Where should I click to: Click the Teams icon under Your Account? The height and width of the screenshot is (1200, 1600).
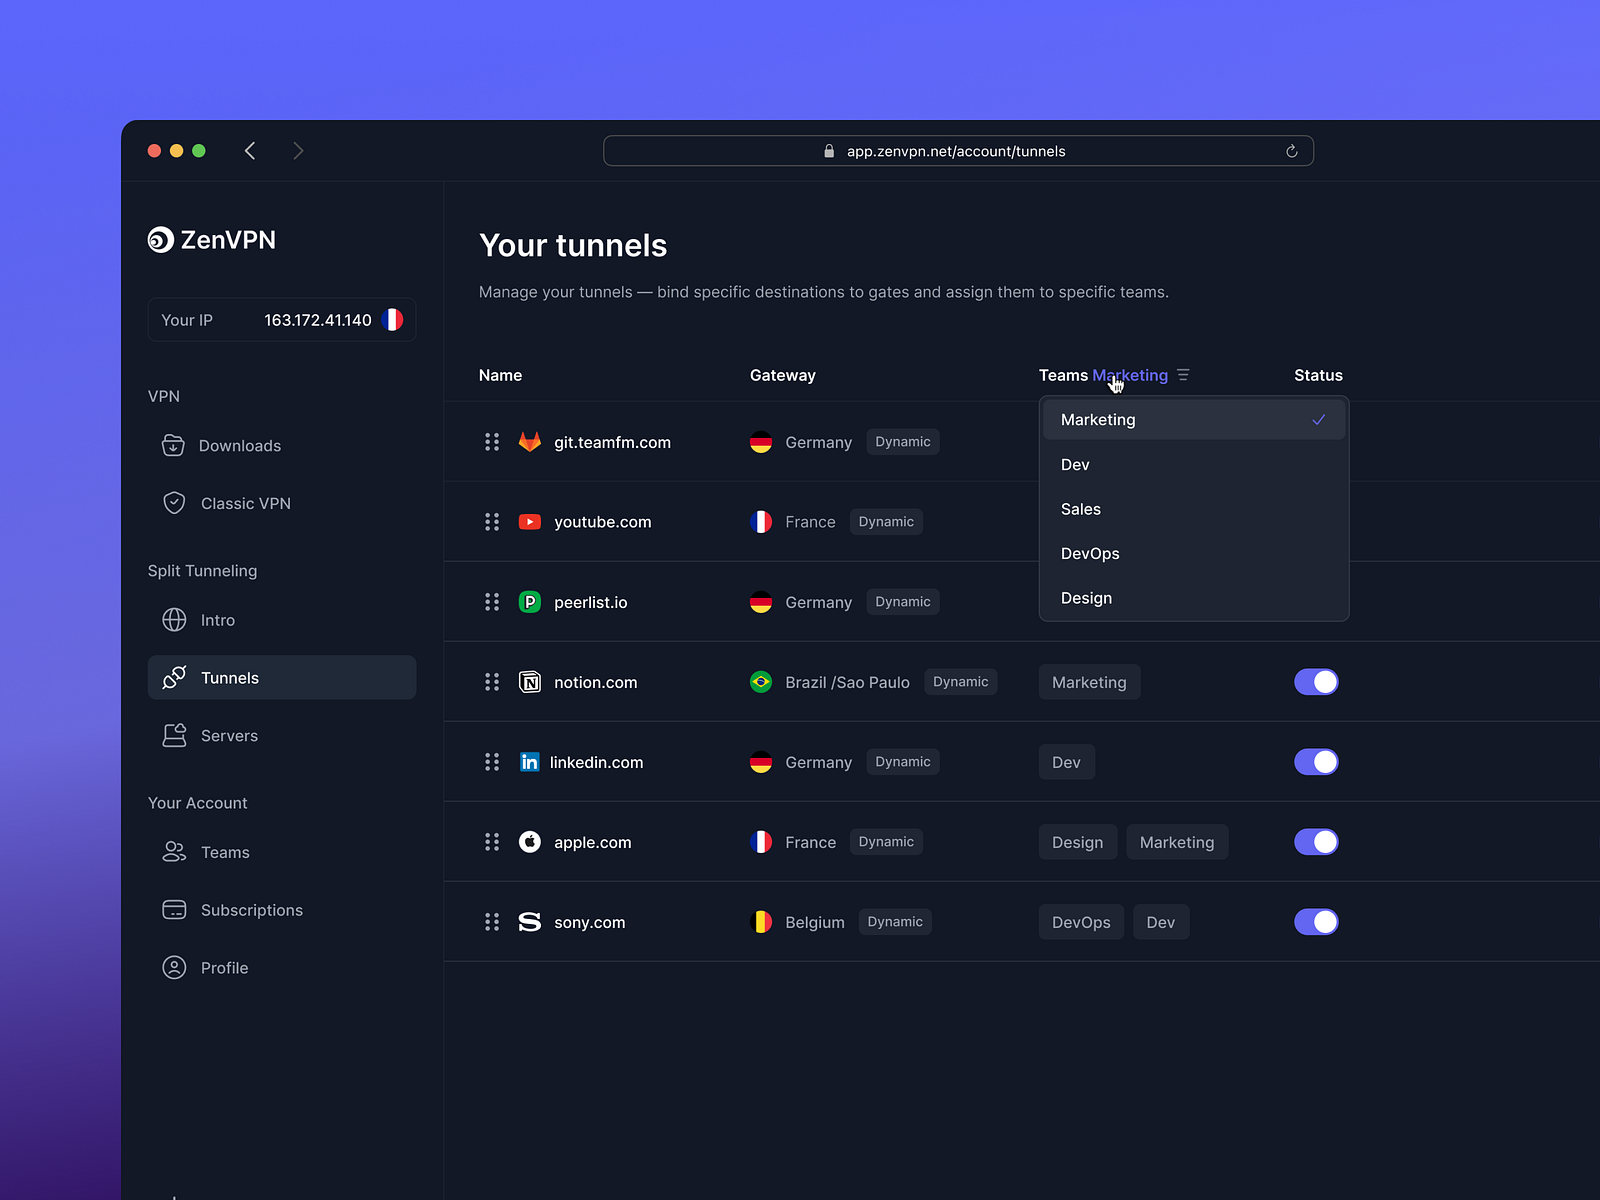(x=174, y=852)
